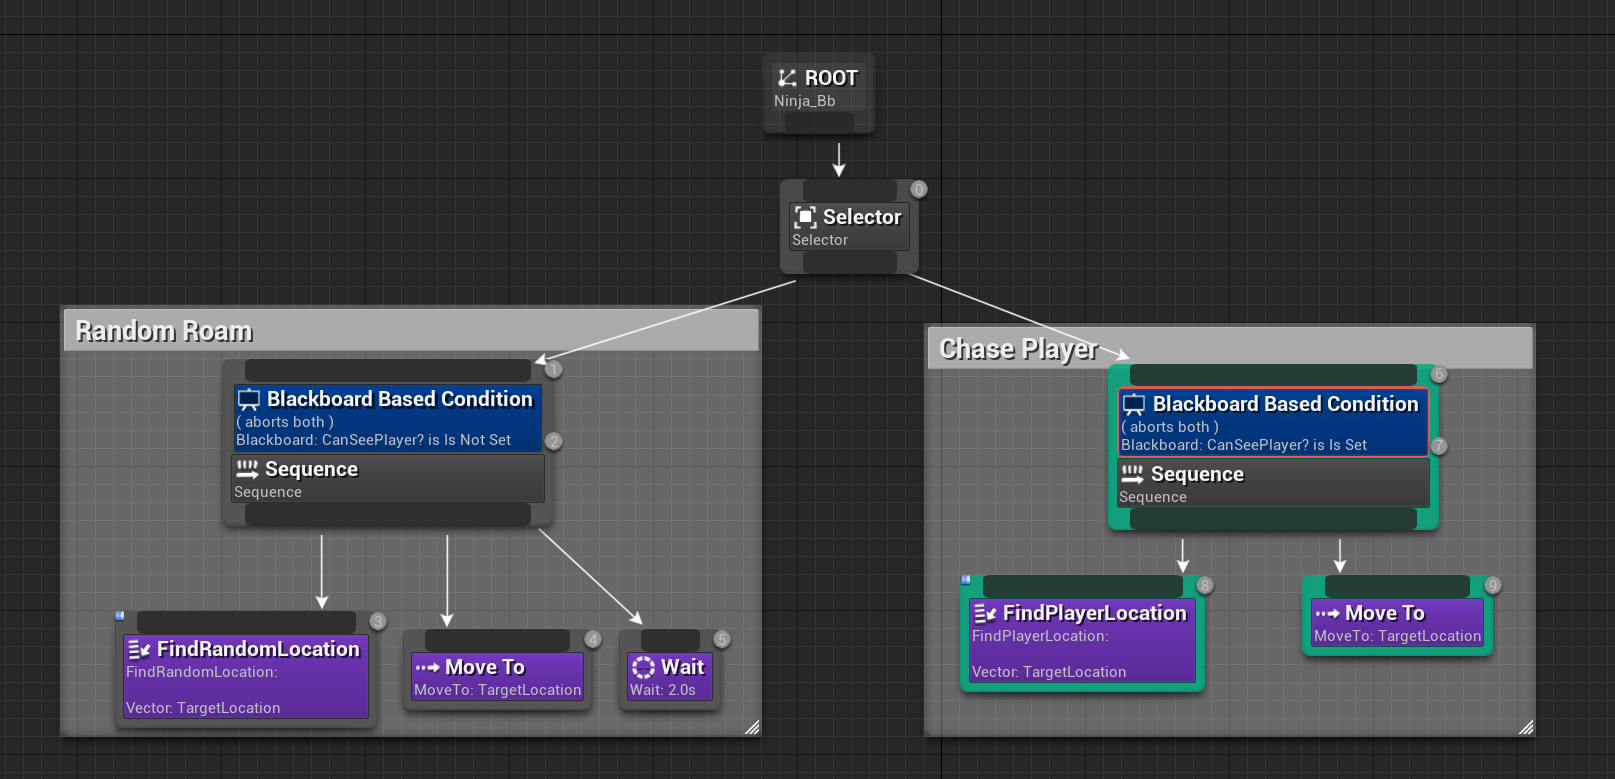This screenshot has height=779, width=1615.
Task: Select the Chase Player comment header
Action: click(1230, 349)
